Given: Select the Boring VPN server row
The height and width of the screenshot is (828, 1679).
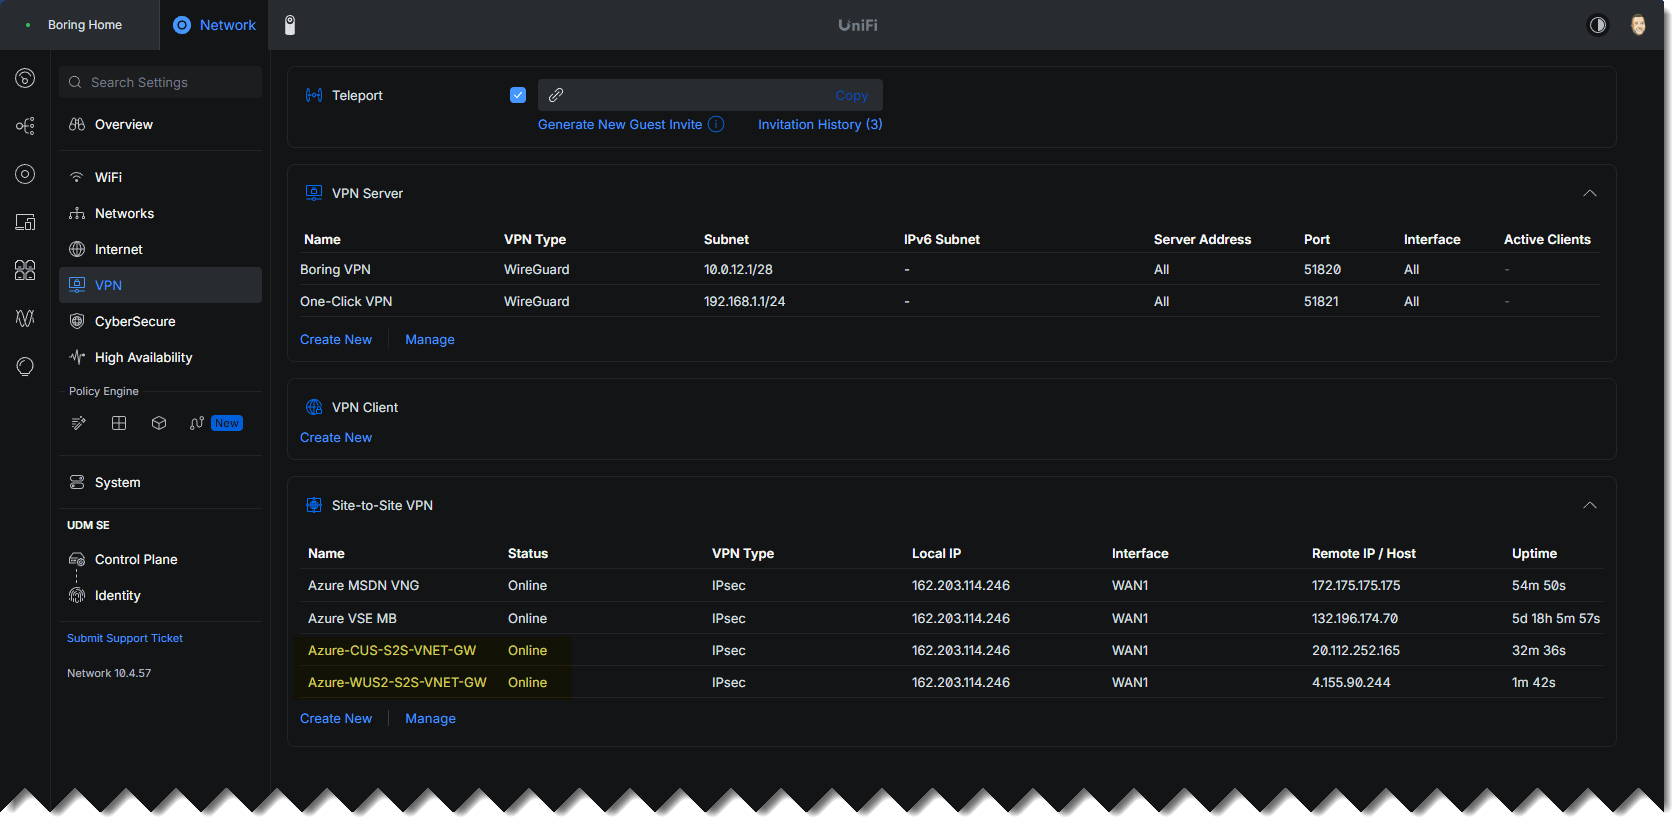Looking at the screenshot, I should [948, 269].
